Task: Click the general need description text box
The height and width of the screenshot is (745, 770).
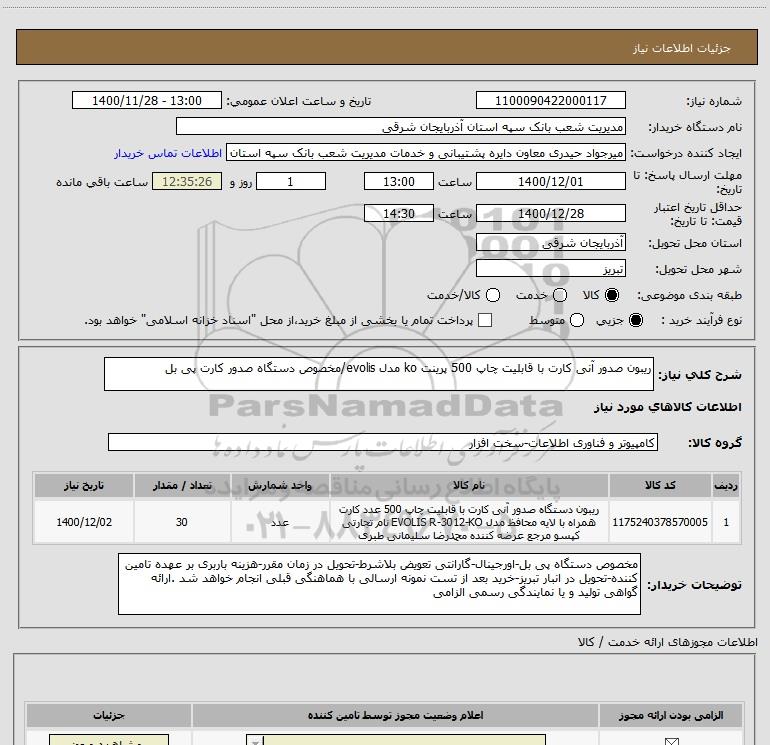Action: (x=379, y=374)
